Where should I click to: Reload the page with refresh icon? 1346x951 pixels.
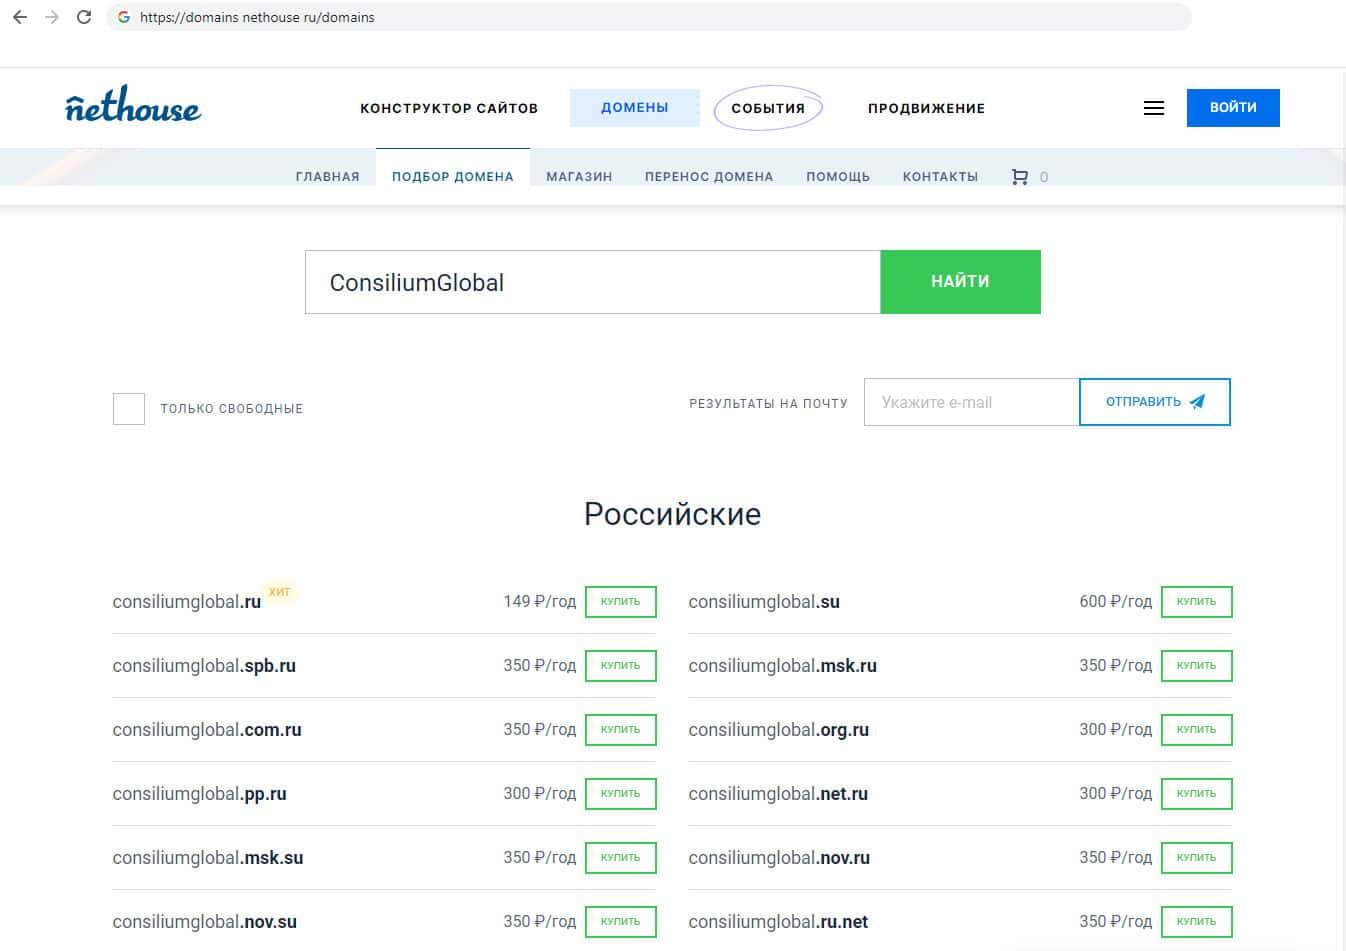[84, 17]
